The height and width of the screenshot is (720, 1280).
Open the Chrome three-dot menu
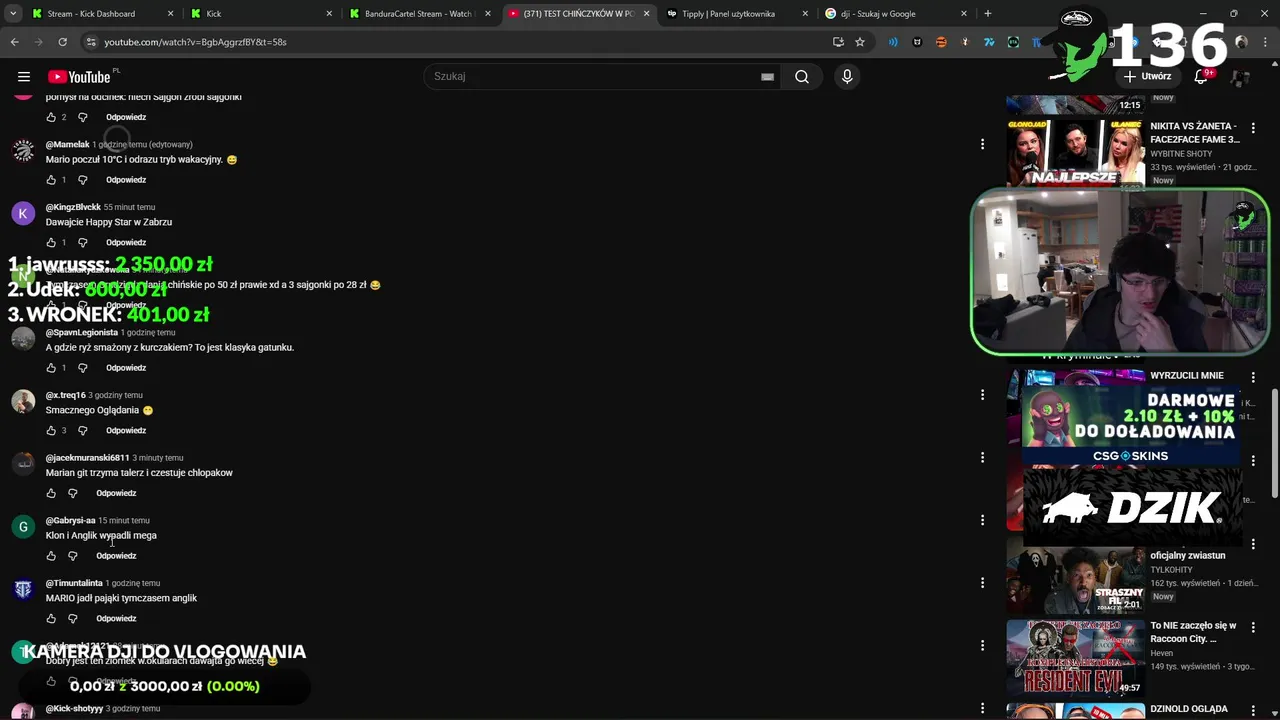[1267, 42]
